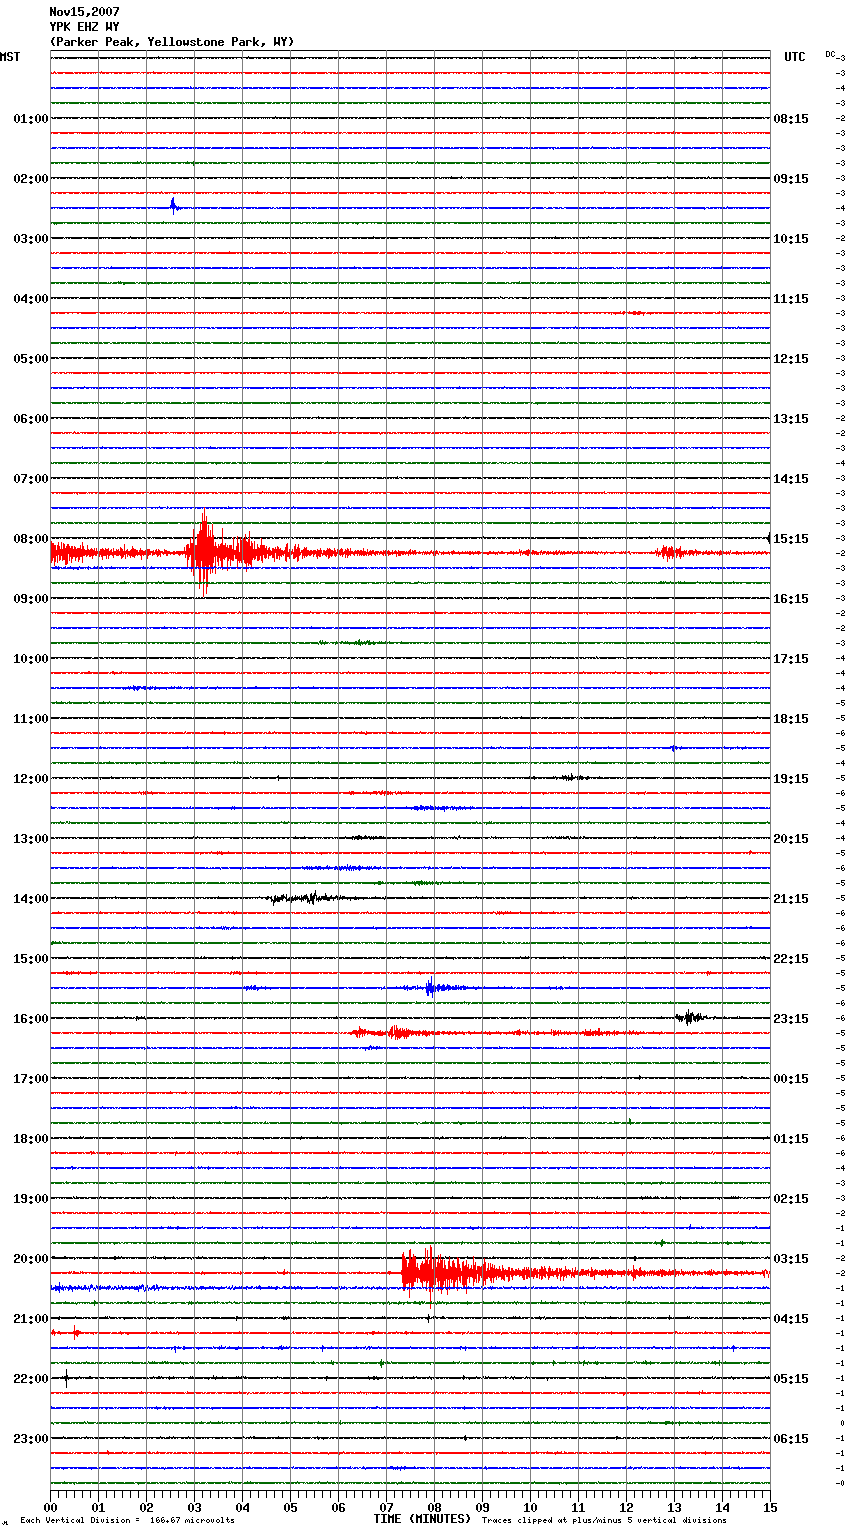Click the 13:15 UTC time label
This screenshot has height=1534, width=850.
tap(791, 419)
